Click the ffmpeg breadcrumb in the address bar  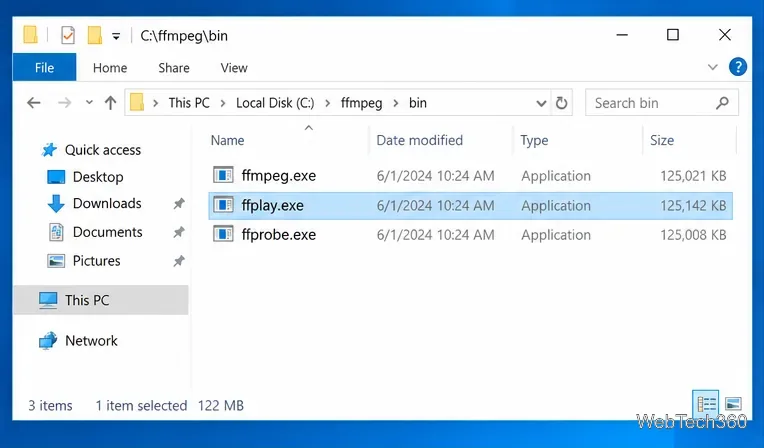pyautogui.click(x=362, y=103)
